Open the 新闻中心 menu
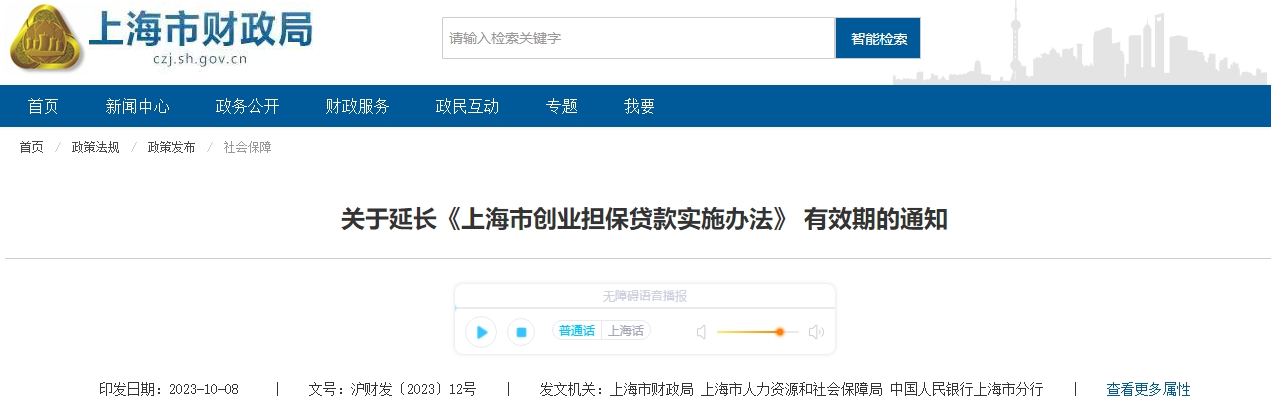The image size is (1271, 403). pos(138,106)
